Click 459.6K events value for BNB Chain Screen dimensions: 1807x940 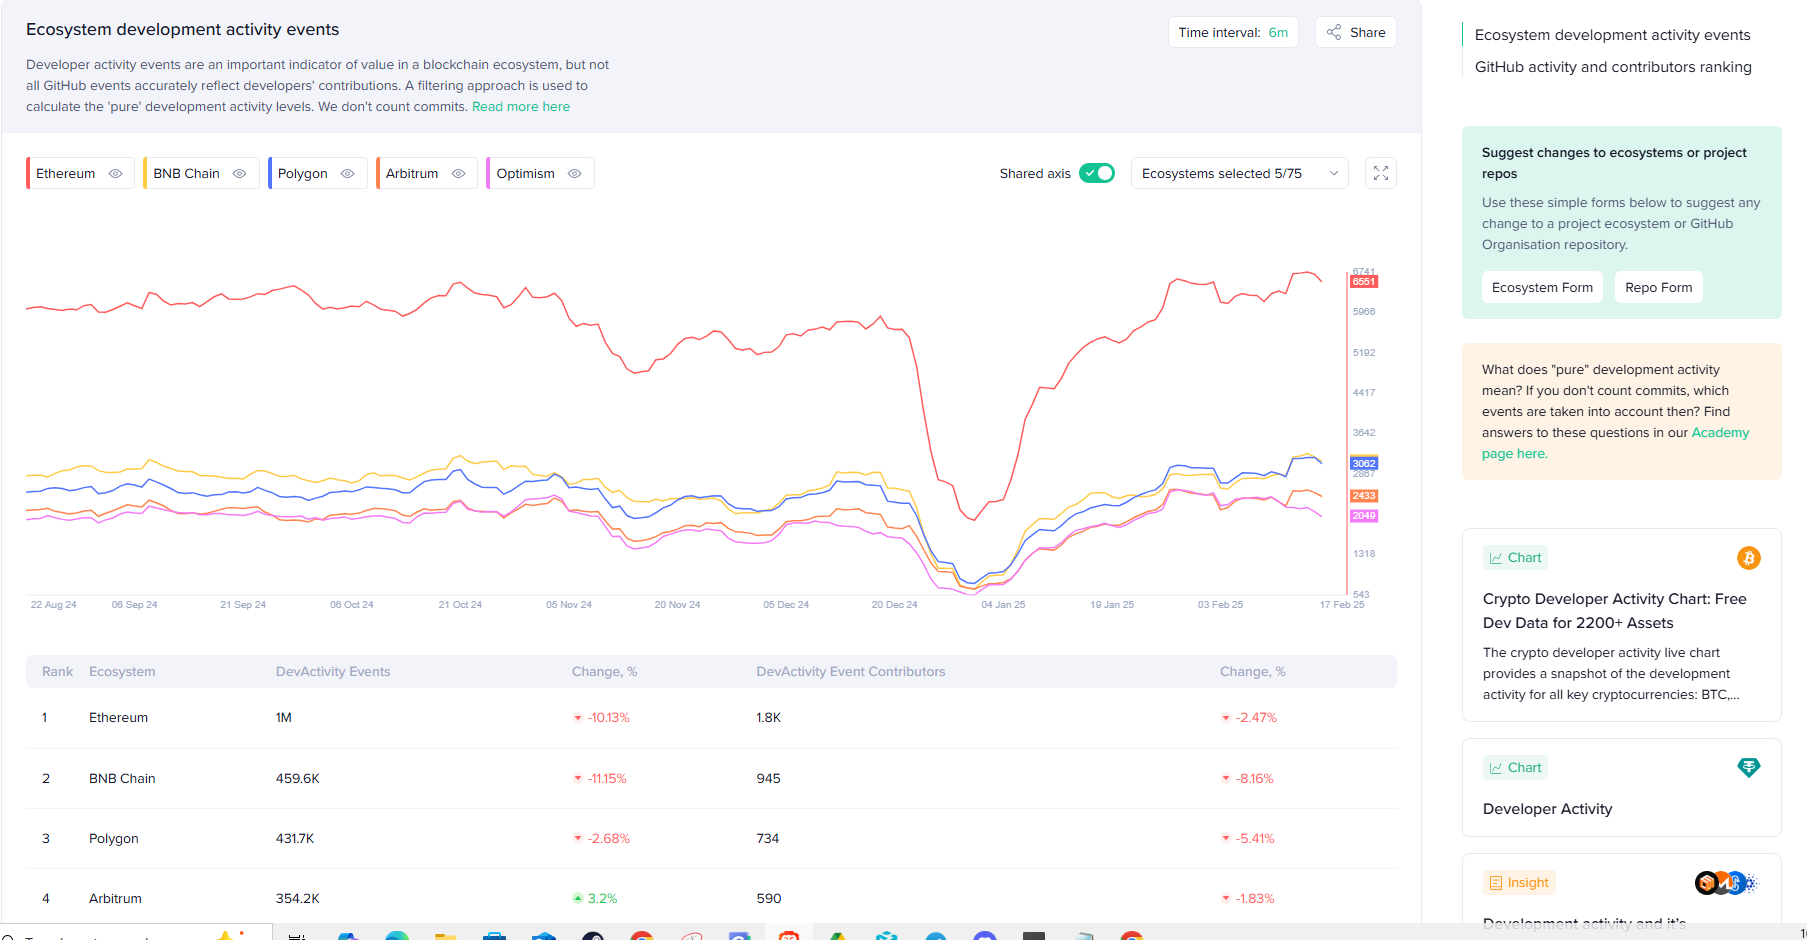click(298, 779)
